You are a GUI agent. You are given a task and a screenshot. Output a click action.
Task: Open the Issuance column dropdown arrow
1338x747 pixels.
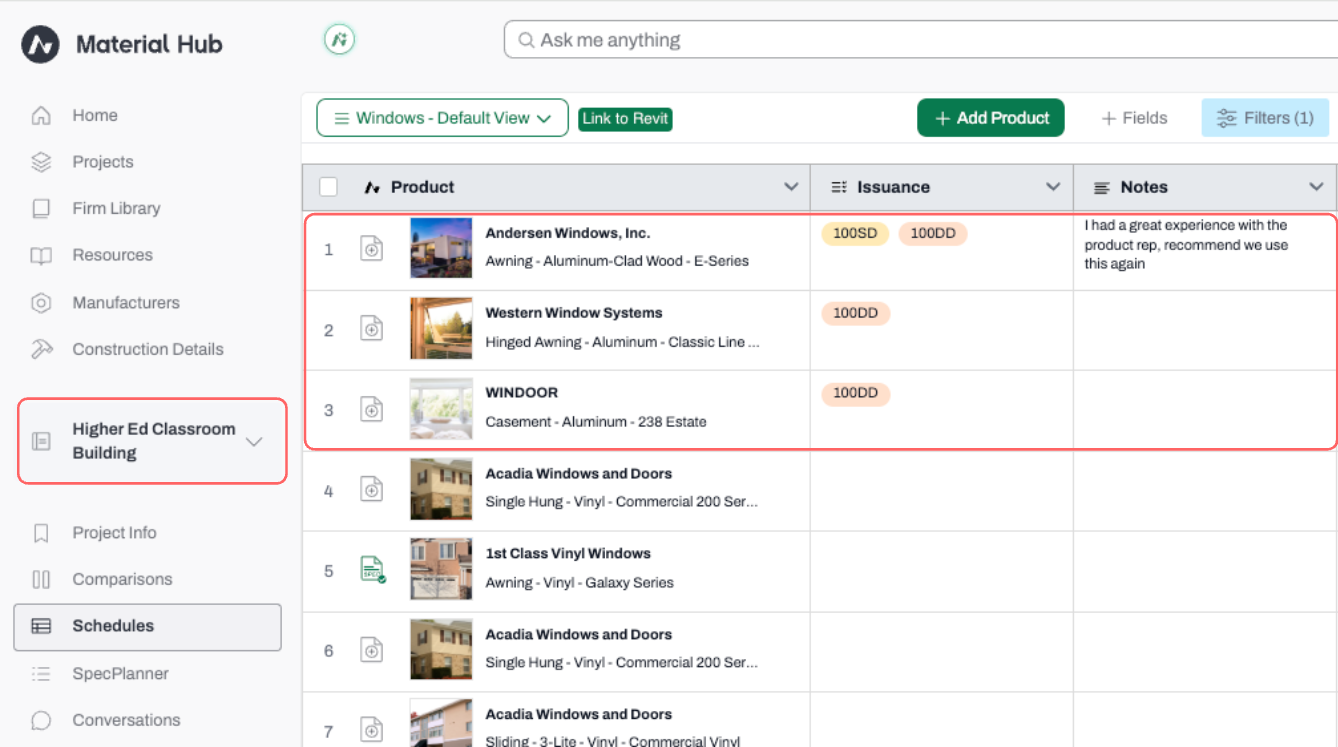click(1053, 187)
